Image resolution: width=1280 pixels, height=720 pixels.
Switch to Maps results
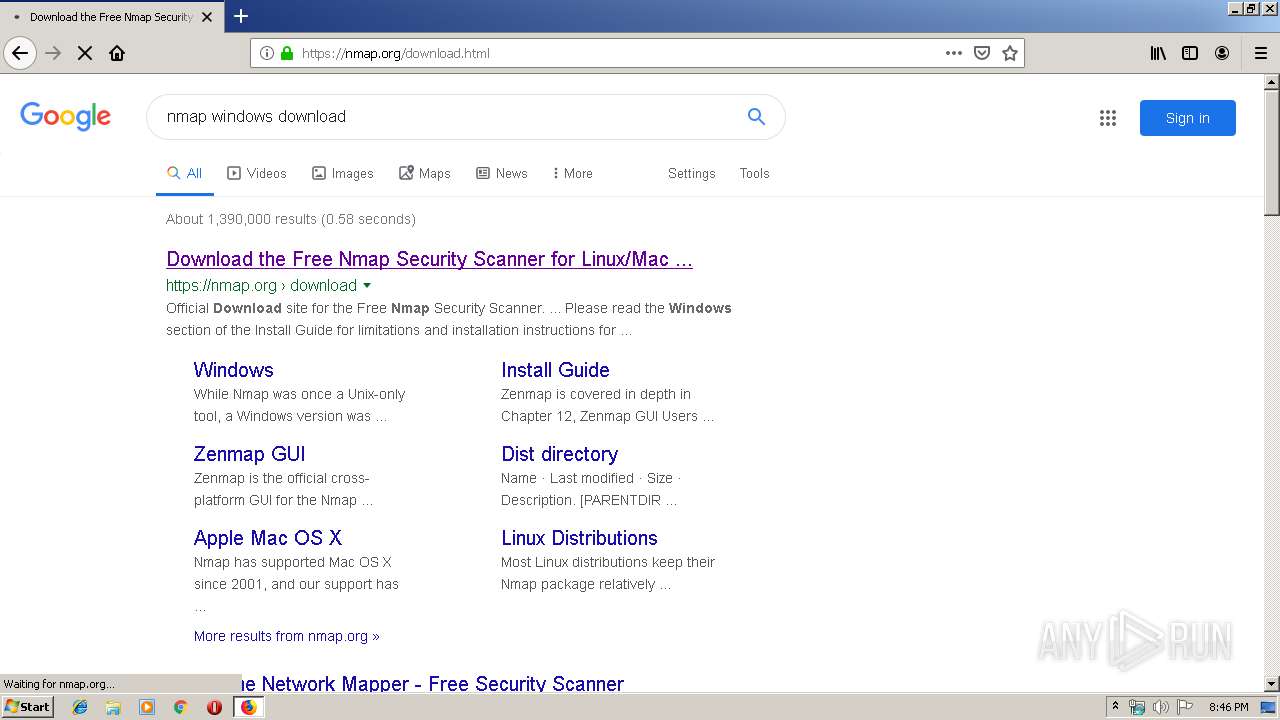click(425, 173)
